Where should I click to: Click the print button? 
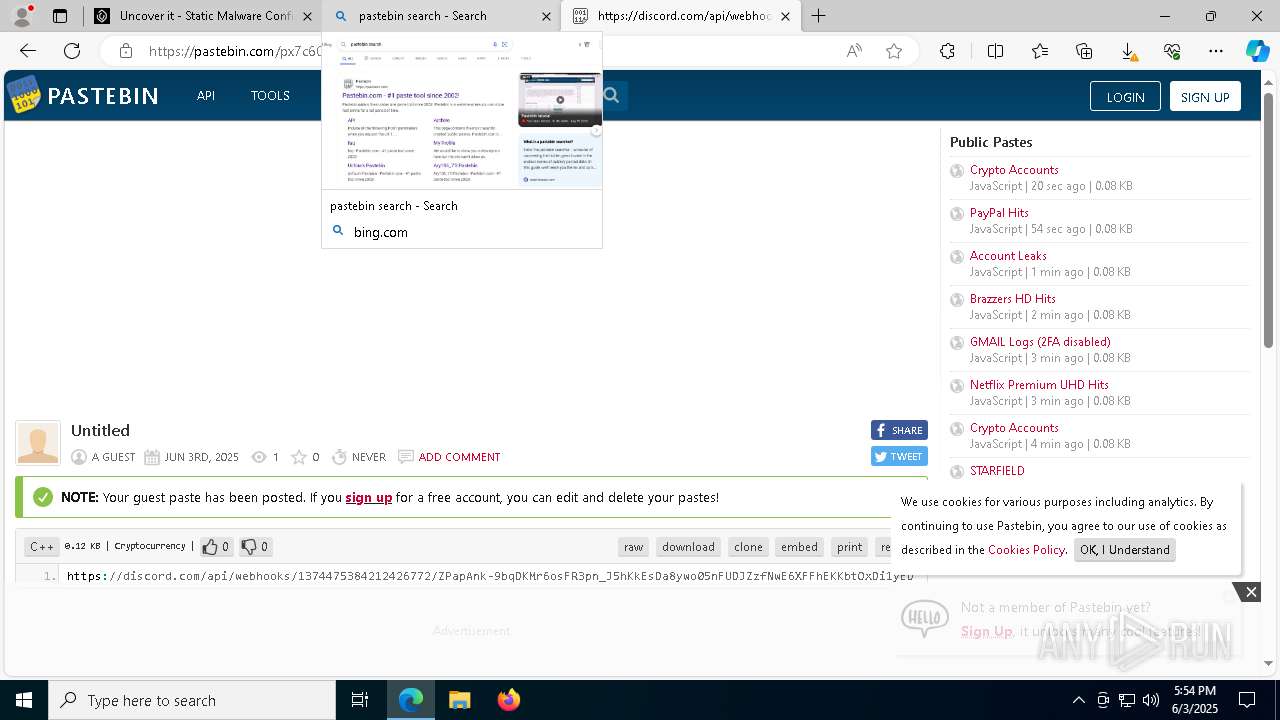point(850,547)
